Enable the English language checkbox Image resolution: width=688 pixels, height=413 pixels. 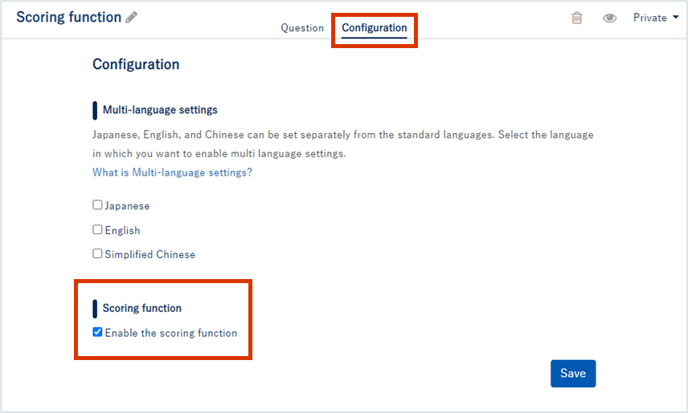(97, 230)
